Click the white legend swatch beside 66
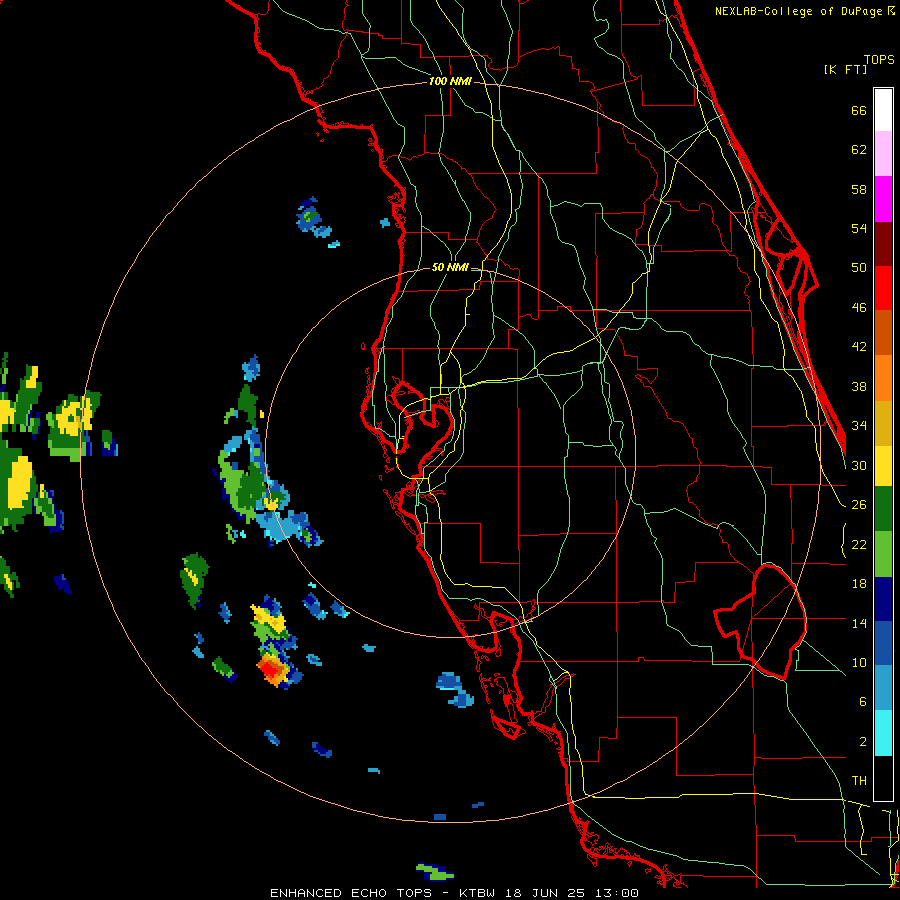 click(x=883, y=110)
